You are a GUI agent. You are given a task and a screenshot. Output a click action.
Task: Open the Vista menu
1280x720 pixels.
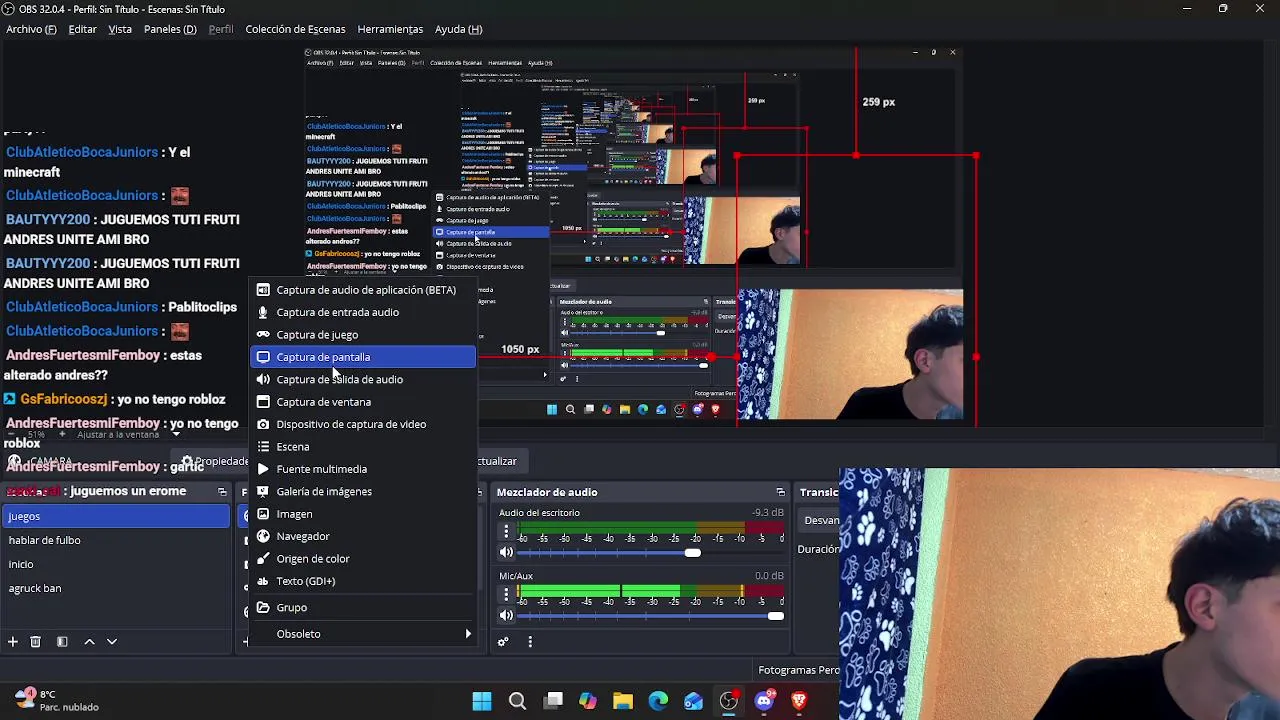(120, 29)
